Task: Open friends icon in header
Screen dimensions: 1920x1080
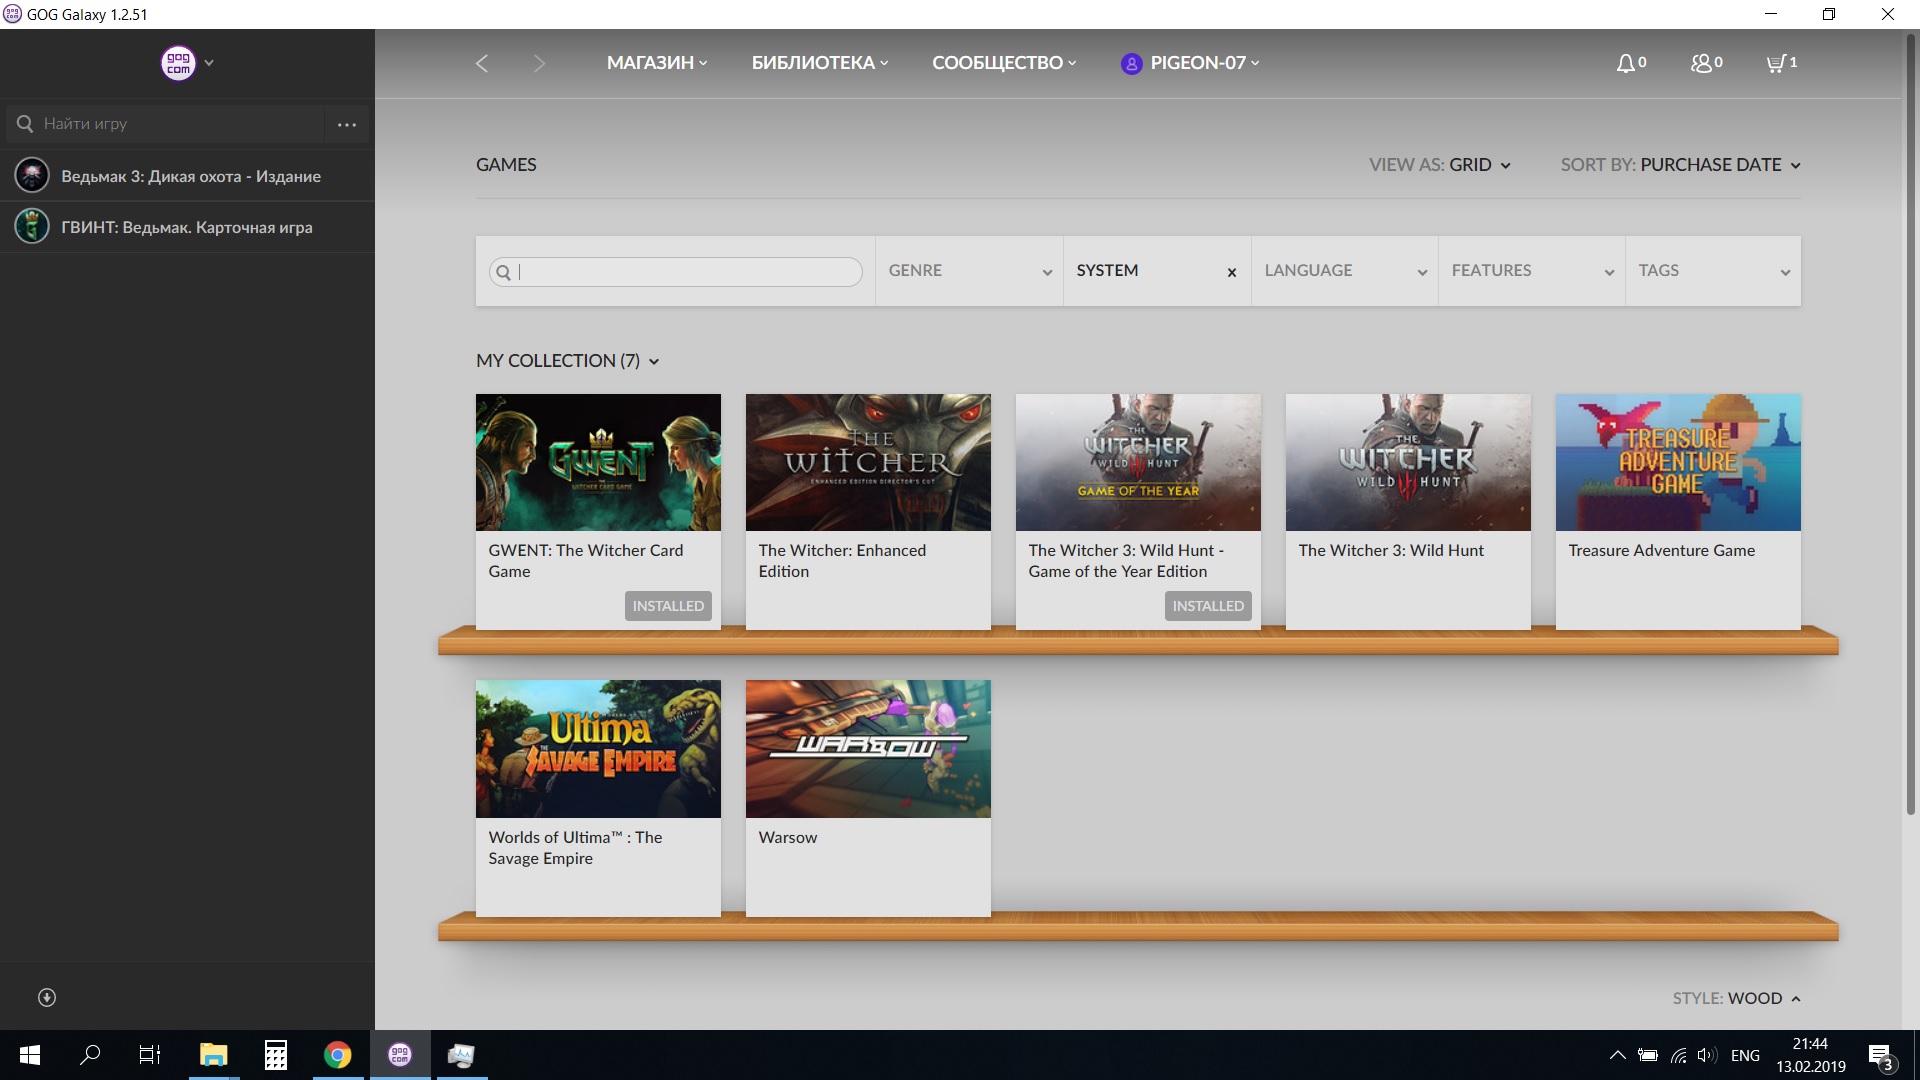Action: click(1701, 63)
